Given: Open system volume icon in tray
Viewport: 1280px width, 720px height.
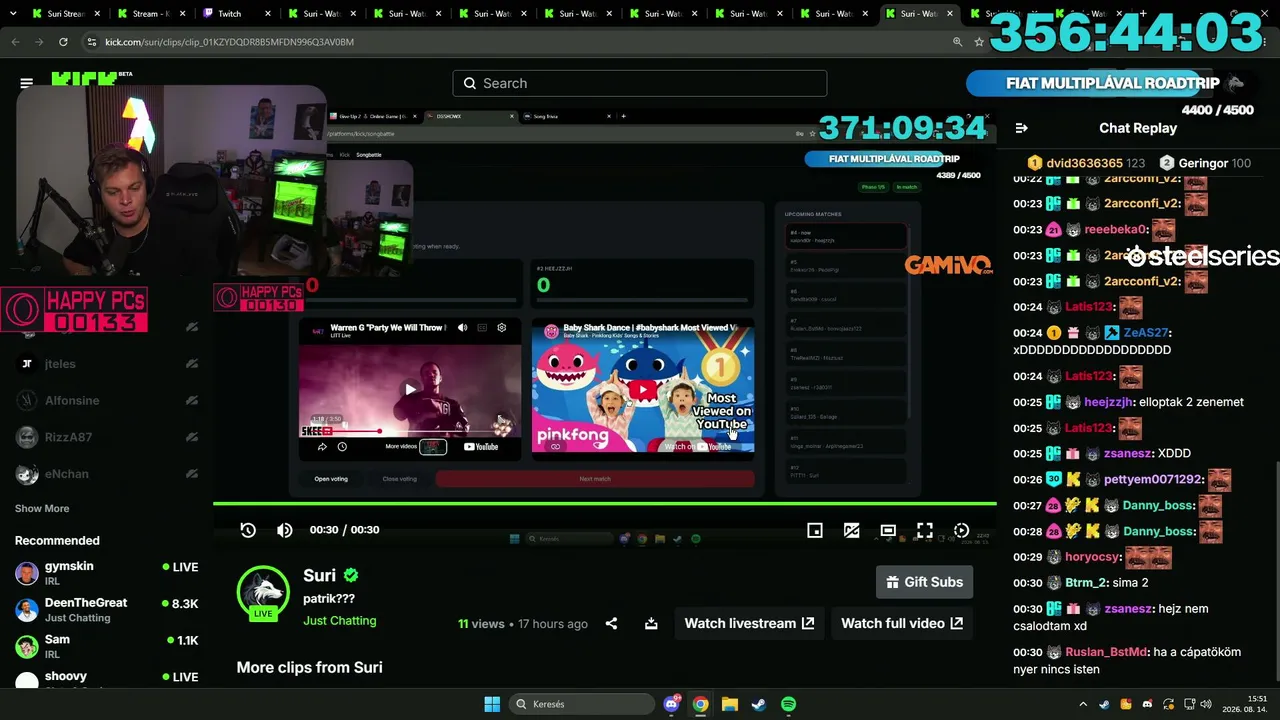Looking at the screenshot, I should (1206, 704).
